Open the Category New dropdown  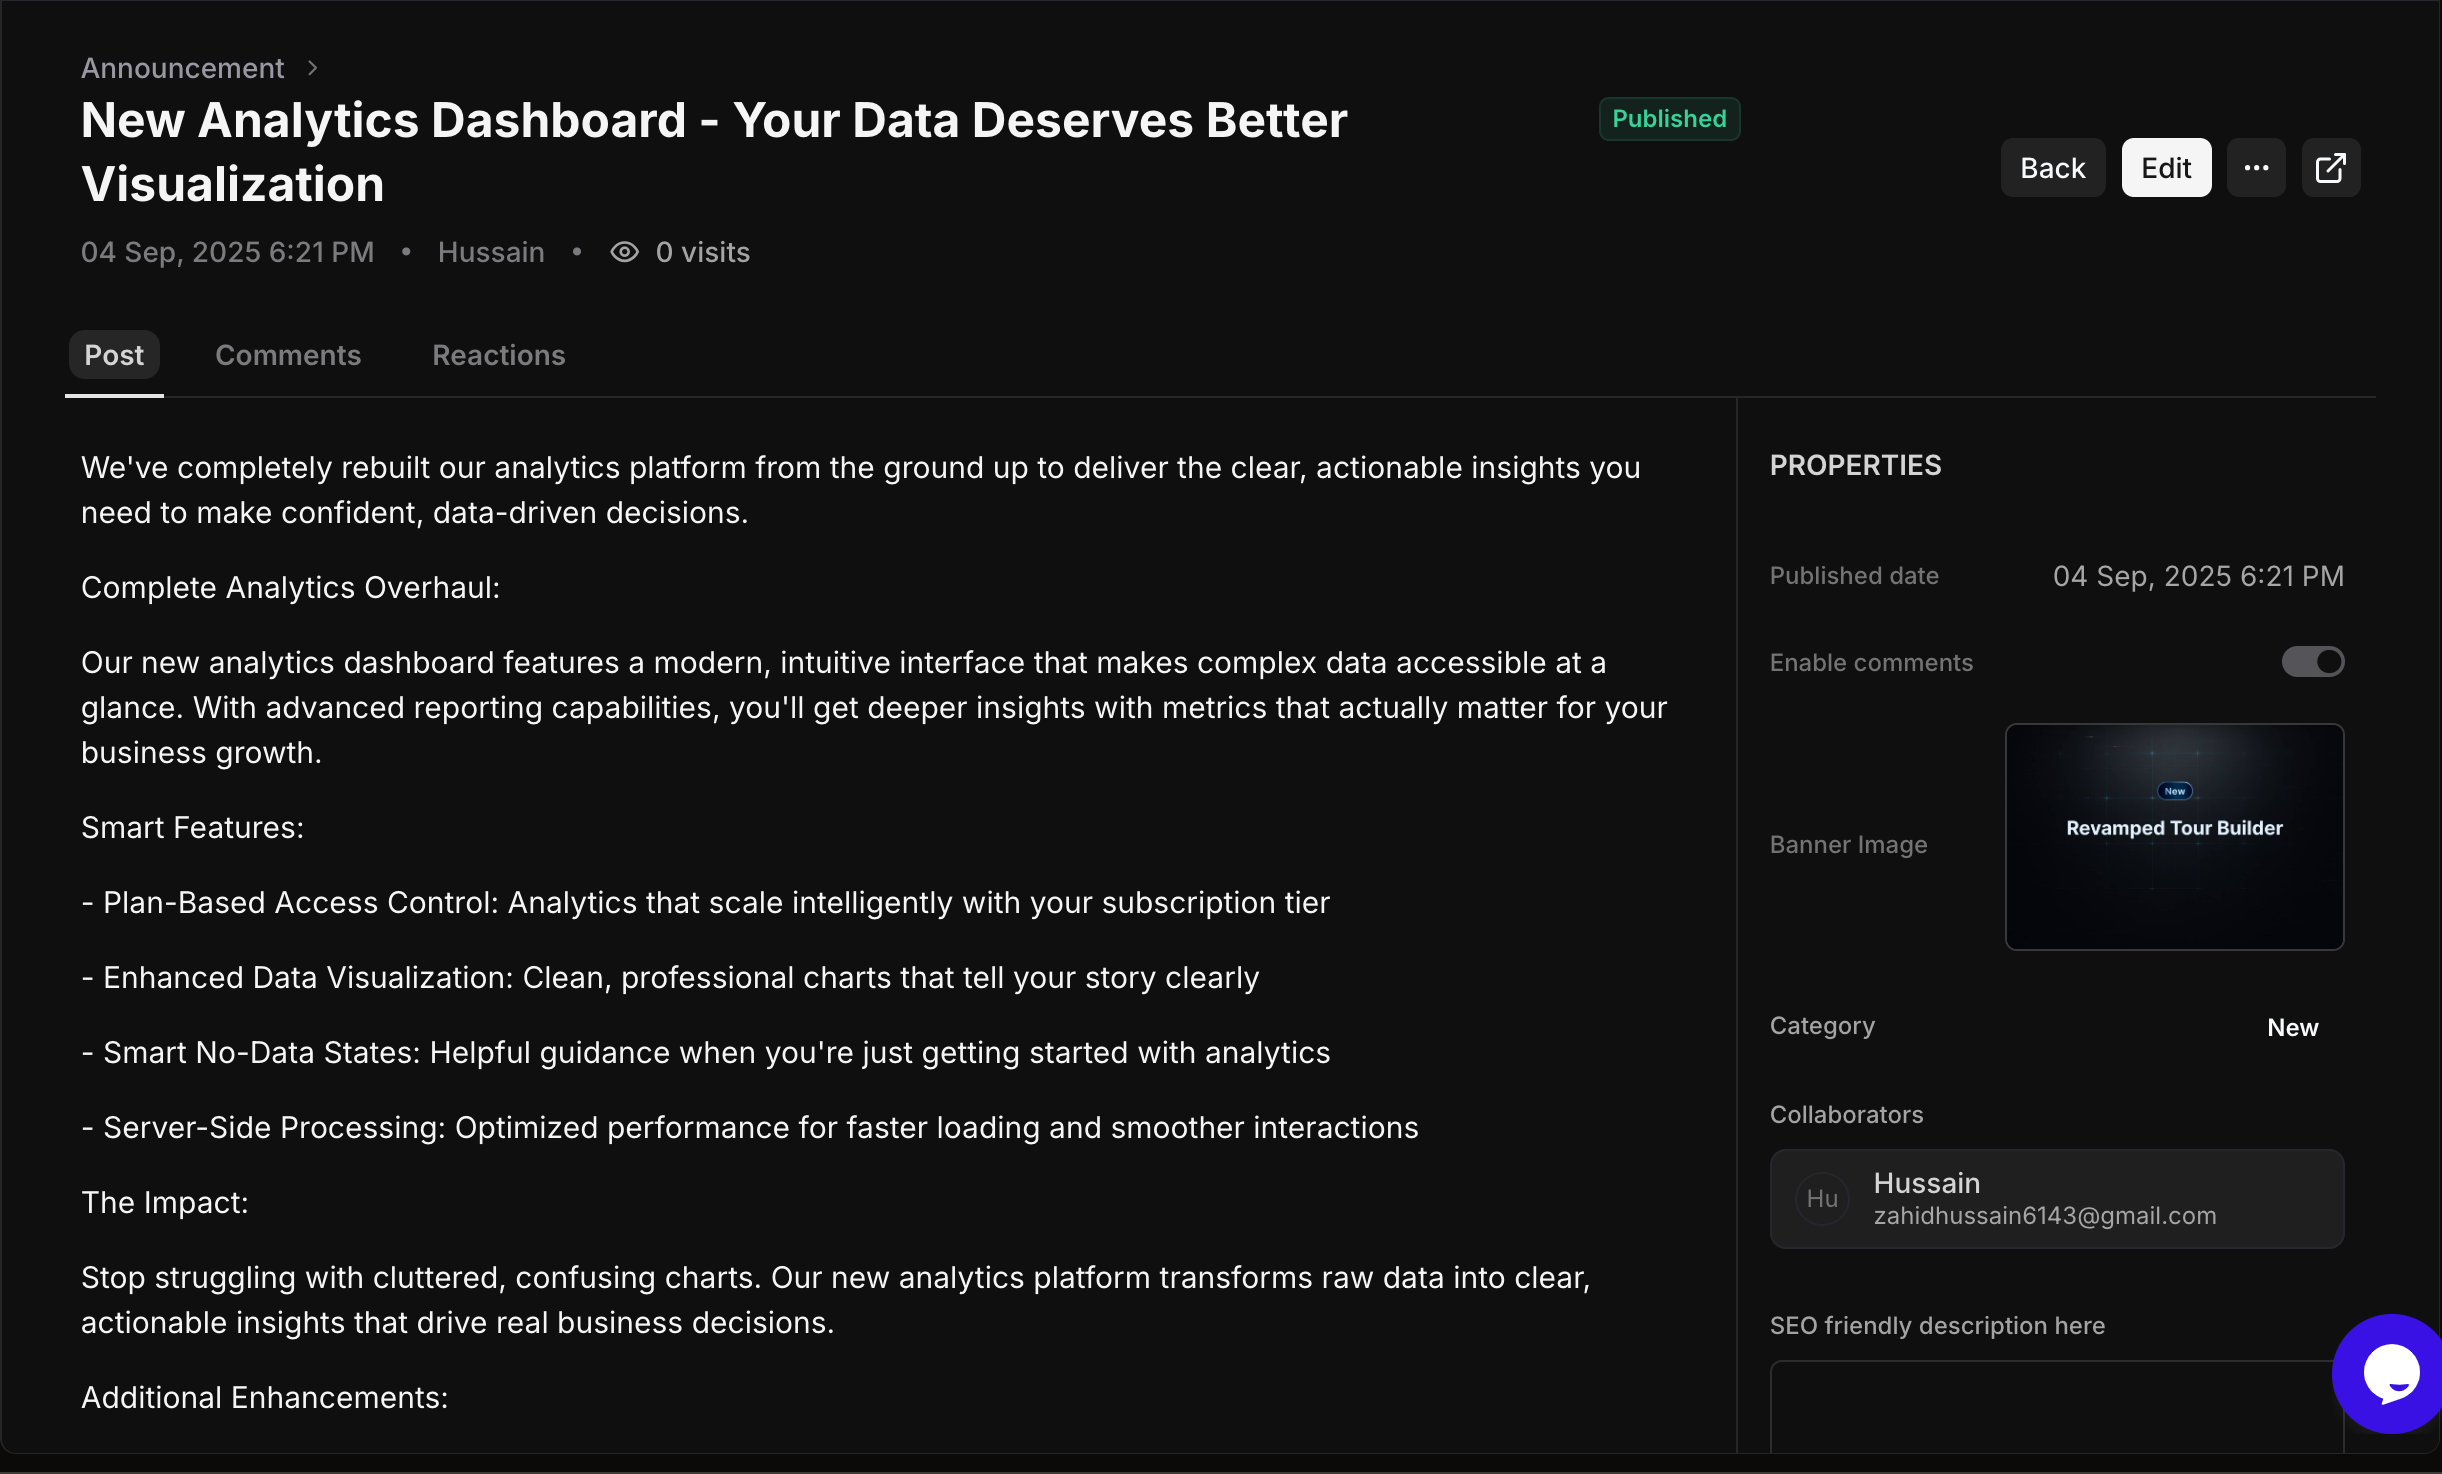[x=2292, y=1027]
